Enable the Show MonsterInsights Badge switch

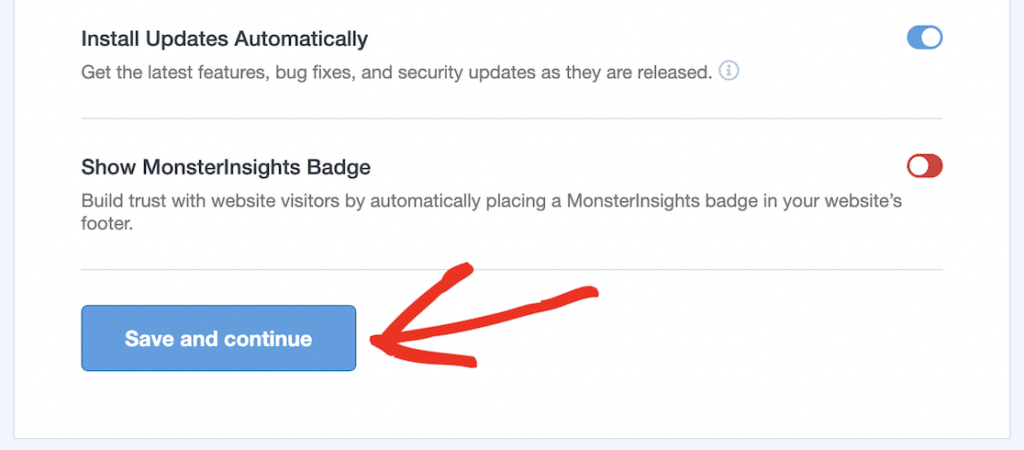pos(925,166)
